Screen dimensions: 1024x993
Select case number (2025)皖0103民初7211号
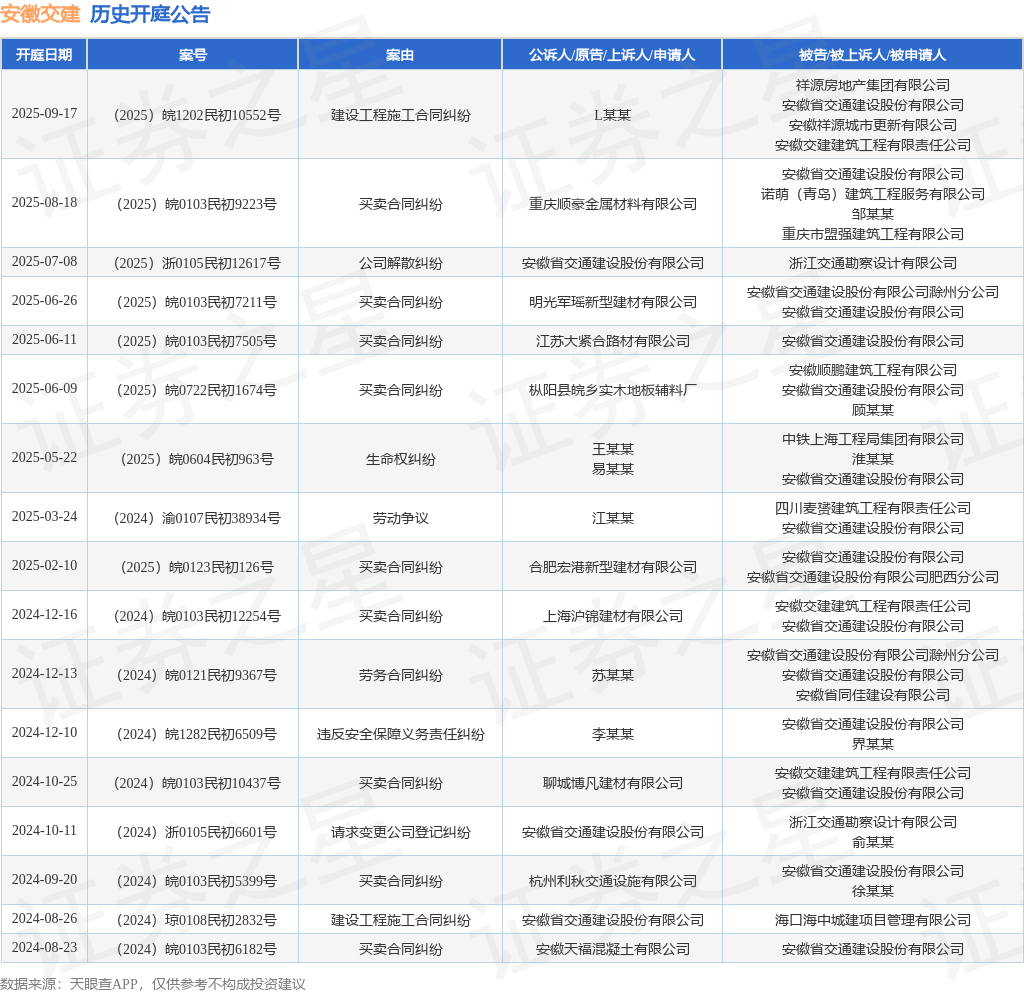point(197,302)
